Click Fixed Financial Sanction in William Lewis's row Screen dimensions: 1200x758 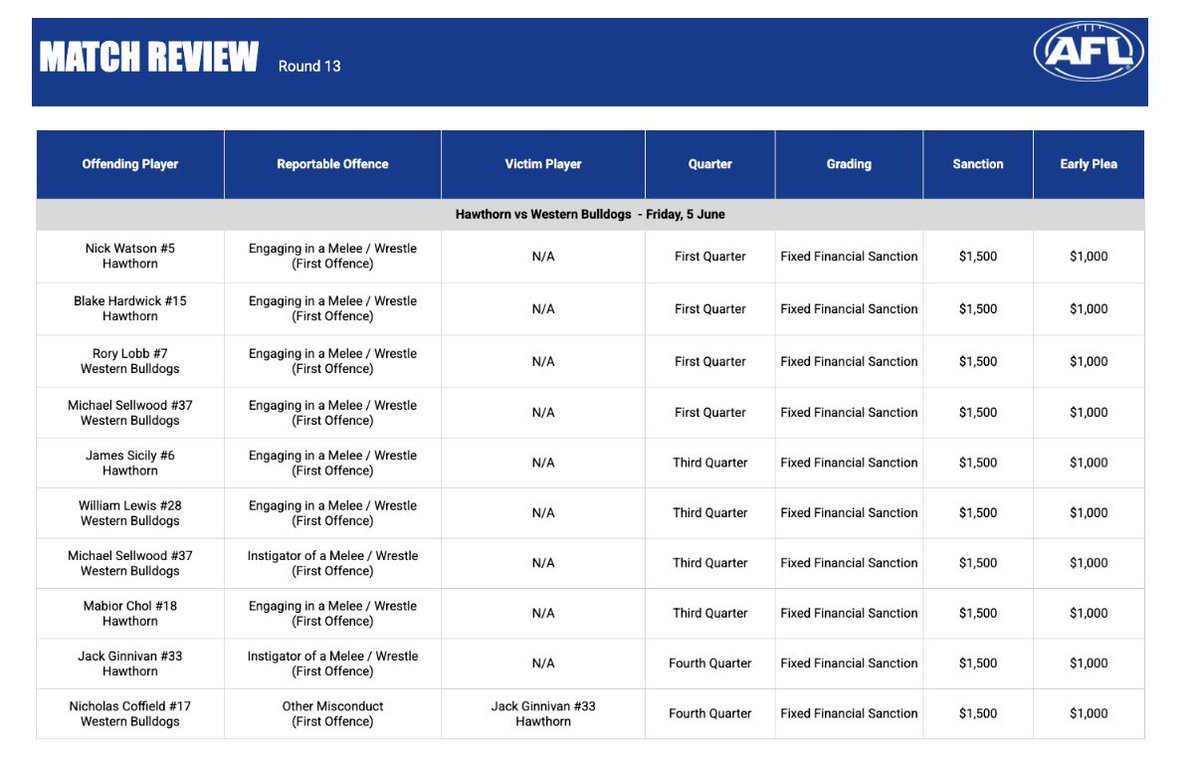[x=849, y=513]
